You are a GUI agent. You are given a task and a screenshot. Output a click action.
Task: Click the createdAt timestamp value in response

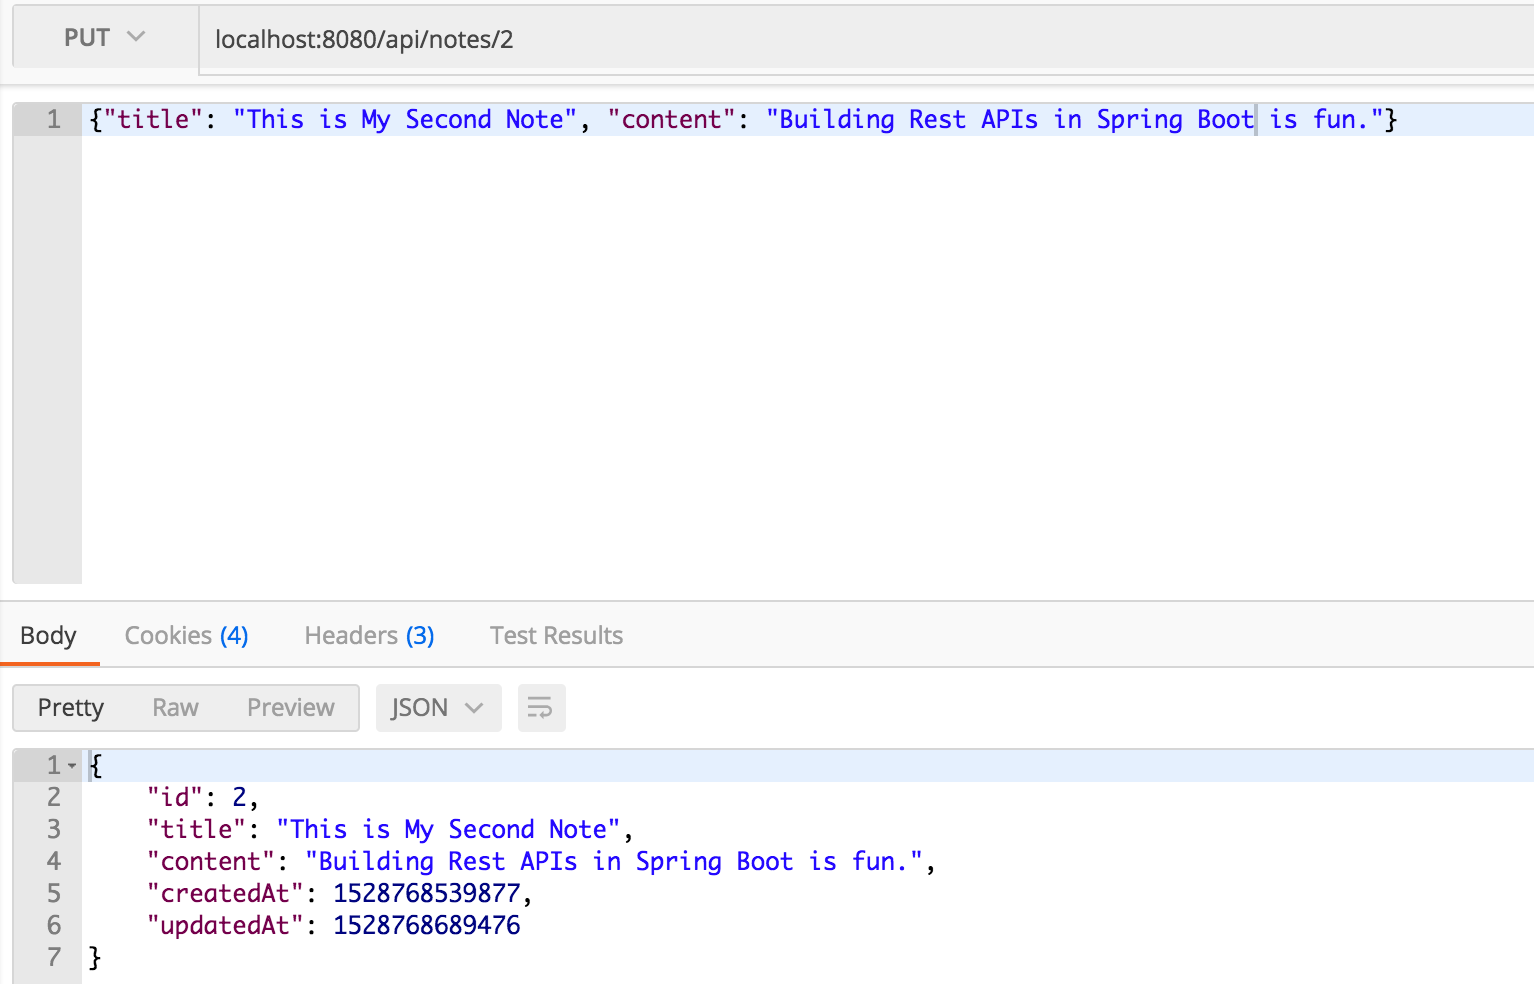(426, 893)
